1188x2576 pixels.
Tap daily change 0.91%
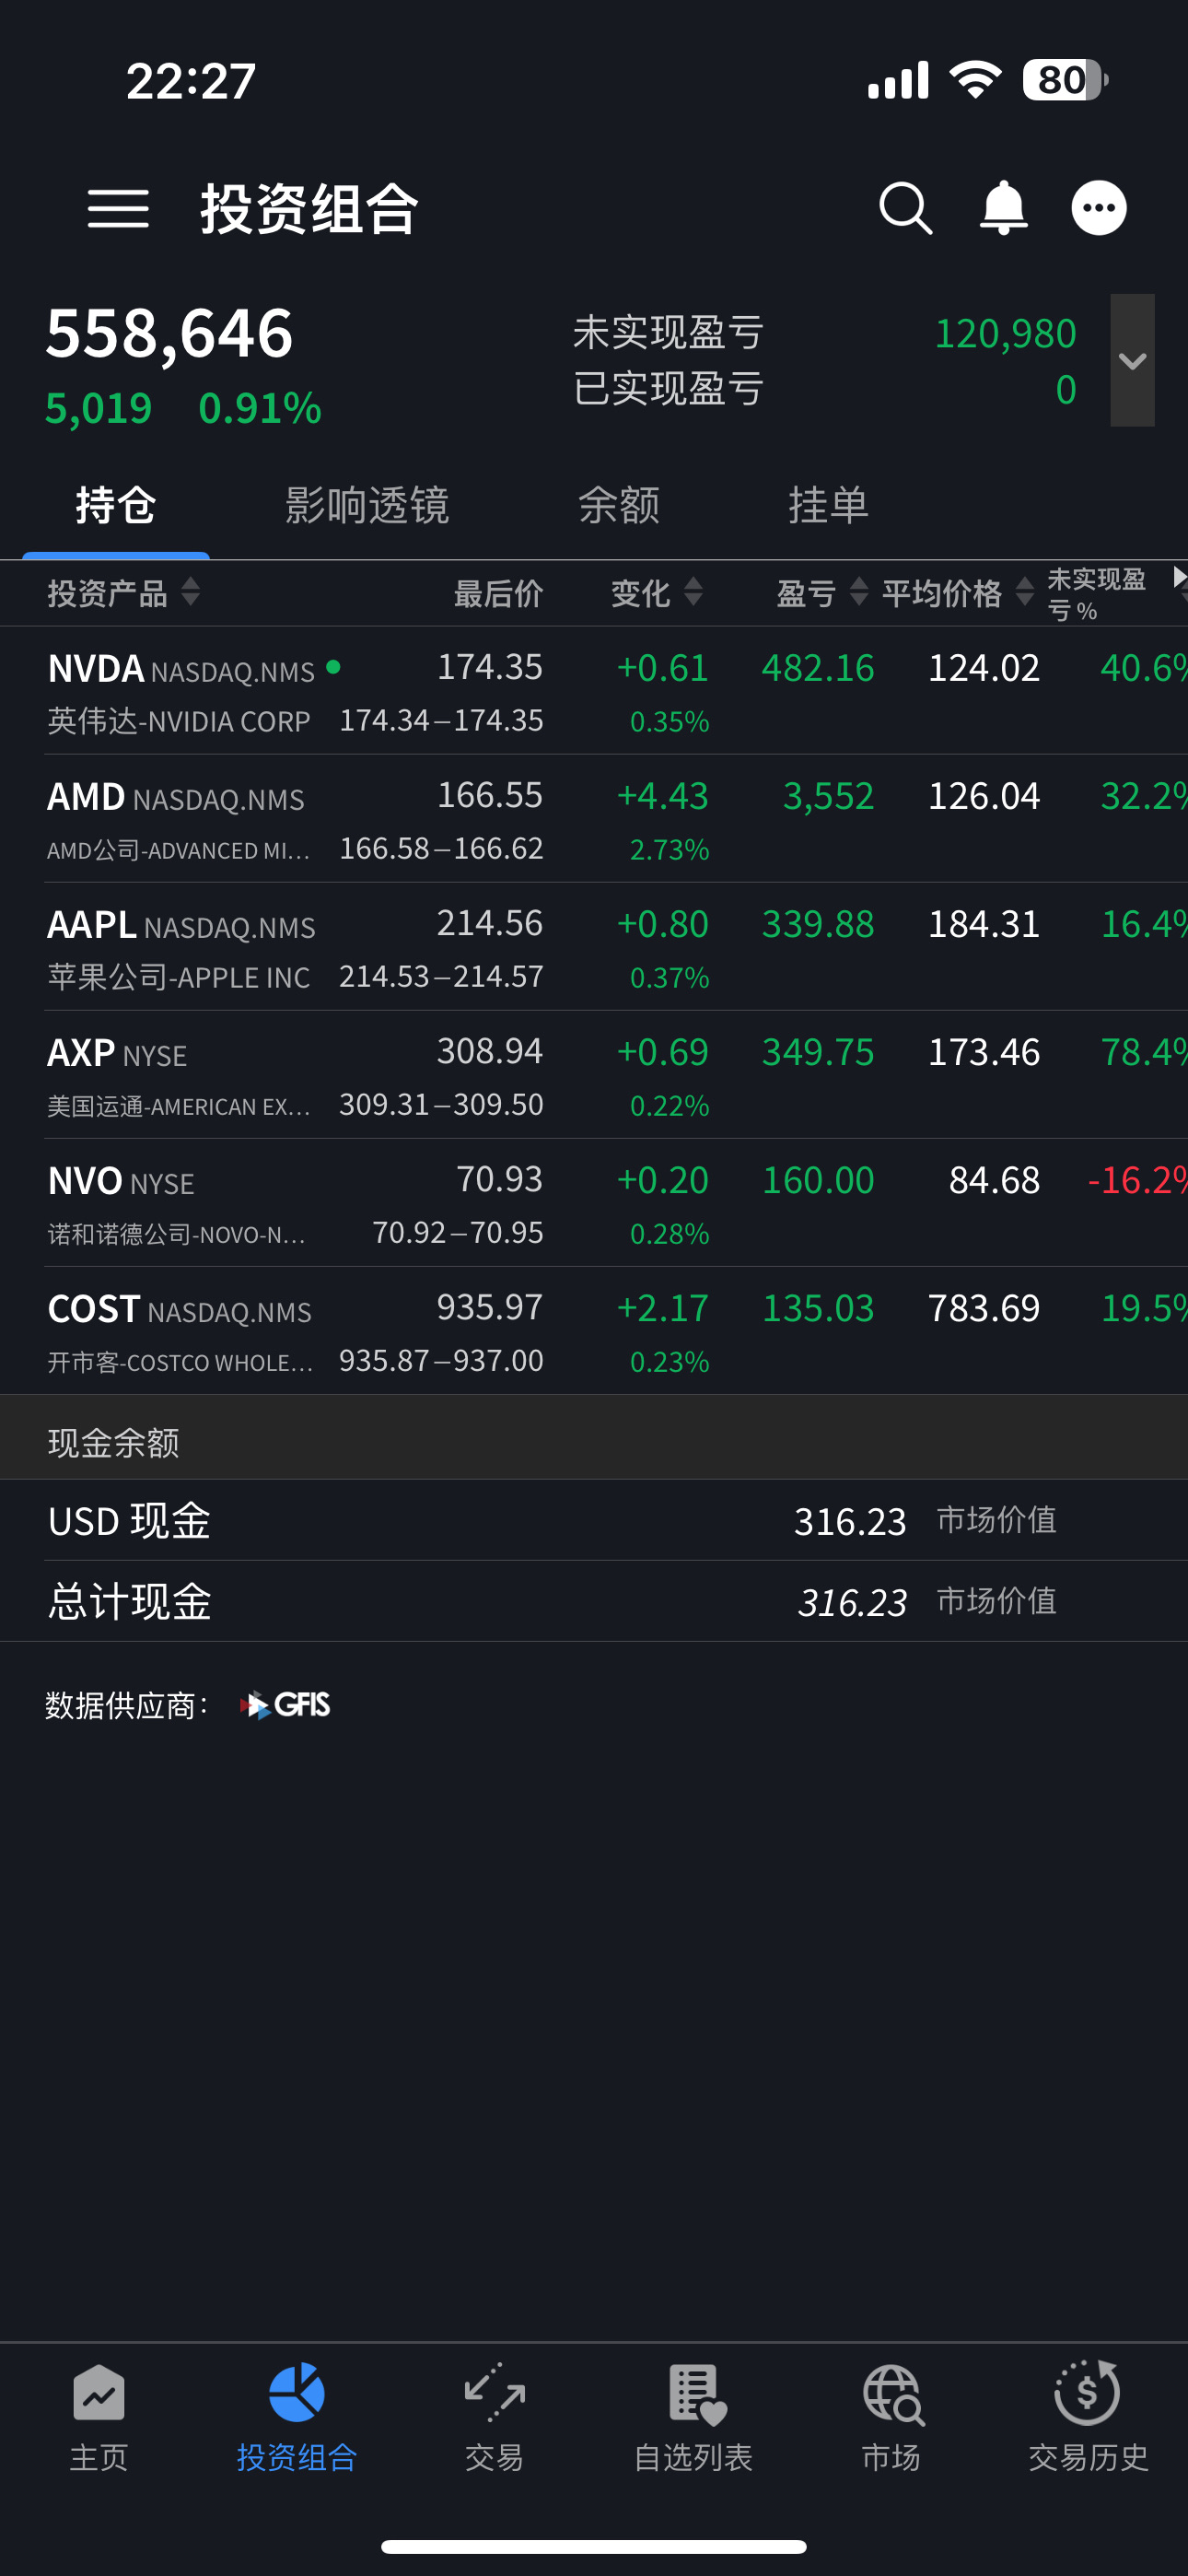(x=260, y=408)
